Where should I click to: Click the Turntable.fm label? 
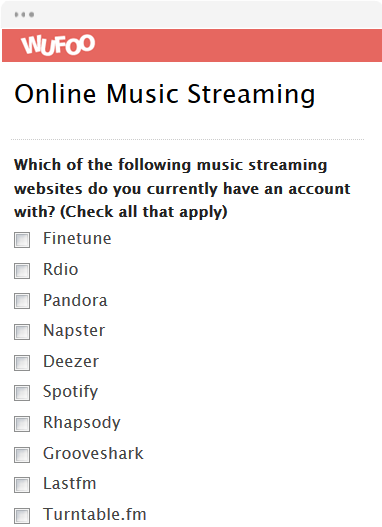pos(95,514)
